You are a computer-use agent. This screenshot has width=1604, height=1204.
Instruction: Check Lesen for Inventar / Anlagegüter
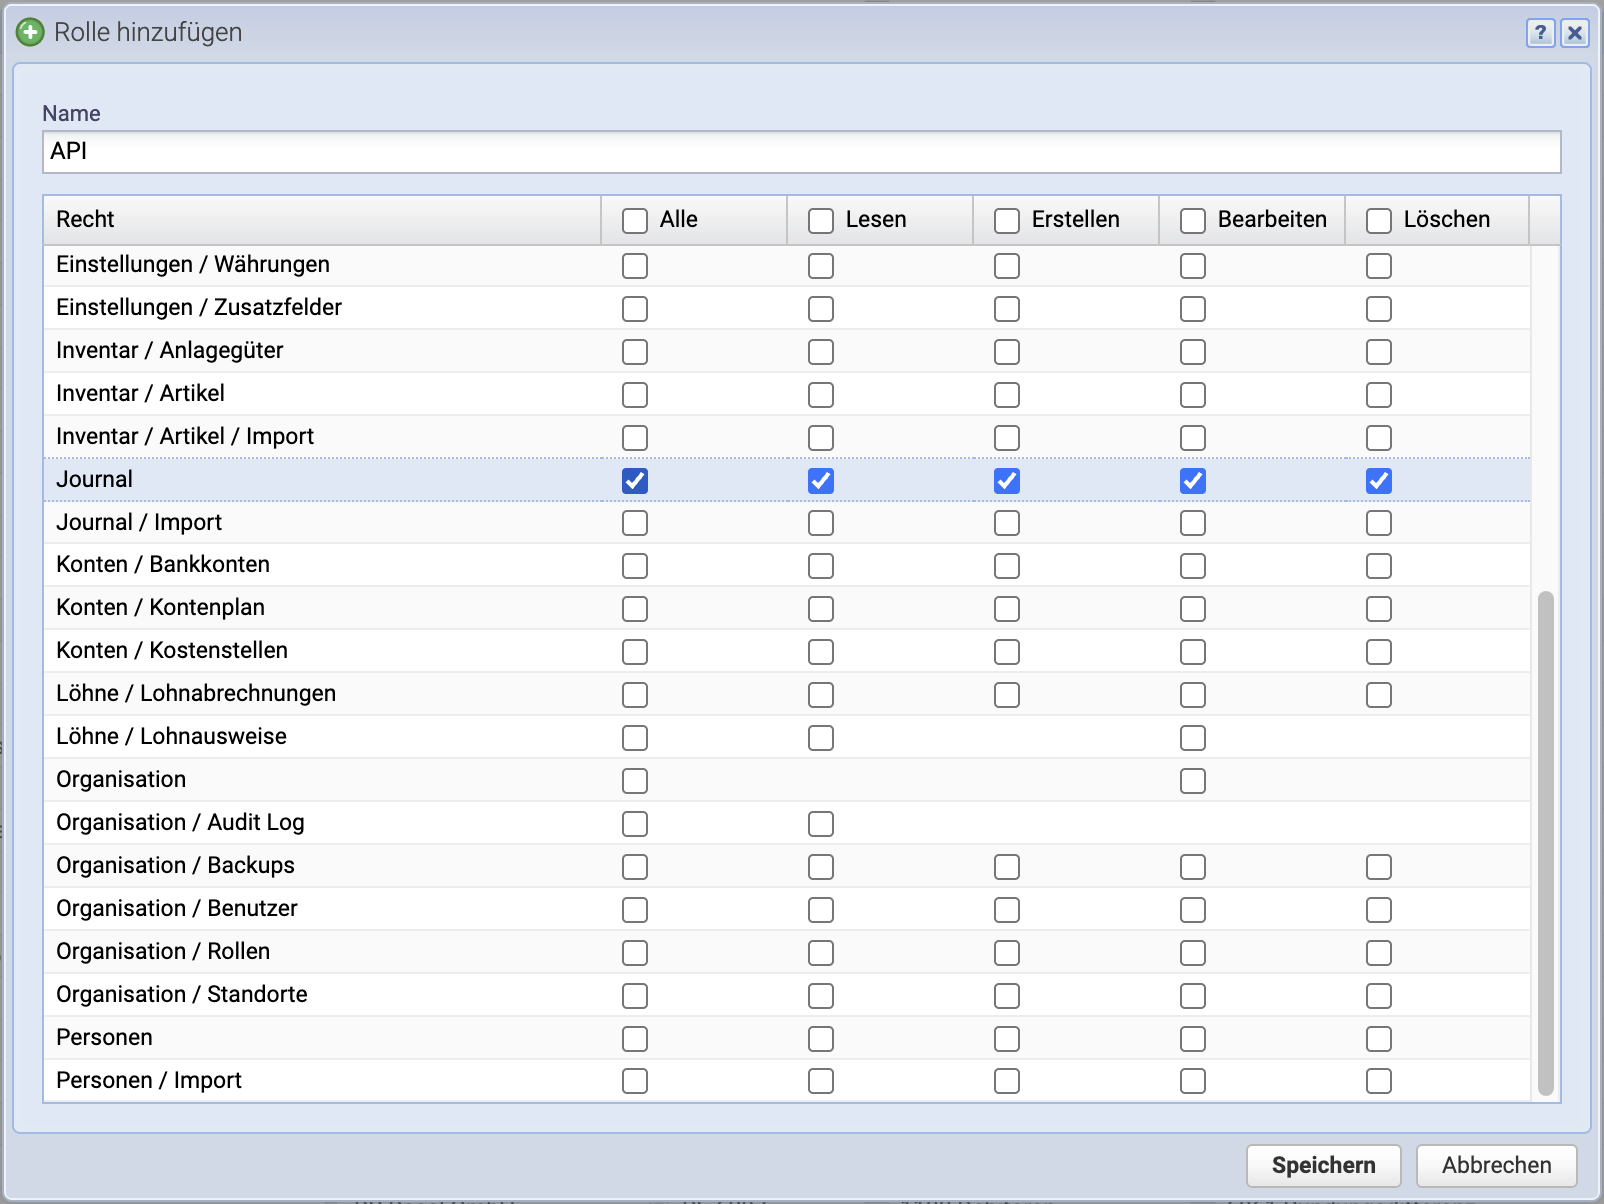coord(821,352)
